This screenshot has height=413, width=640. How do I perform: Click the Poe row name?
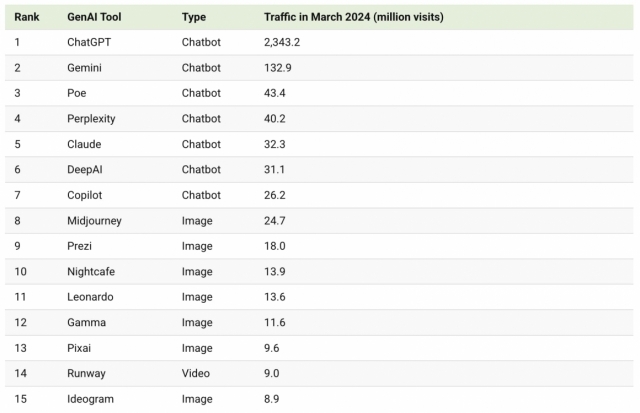[76, 93]
